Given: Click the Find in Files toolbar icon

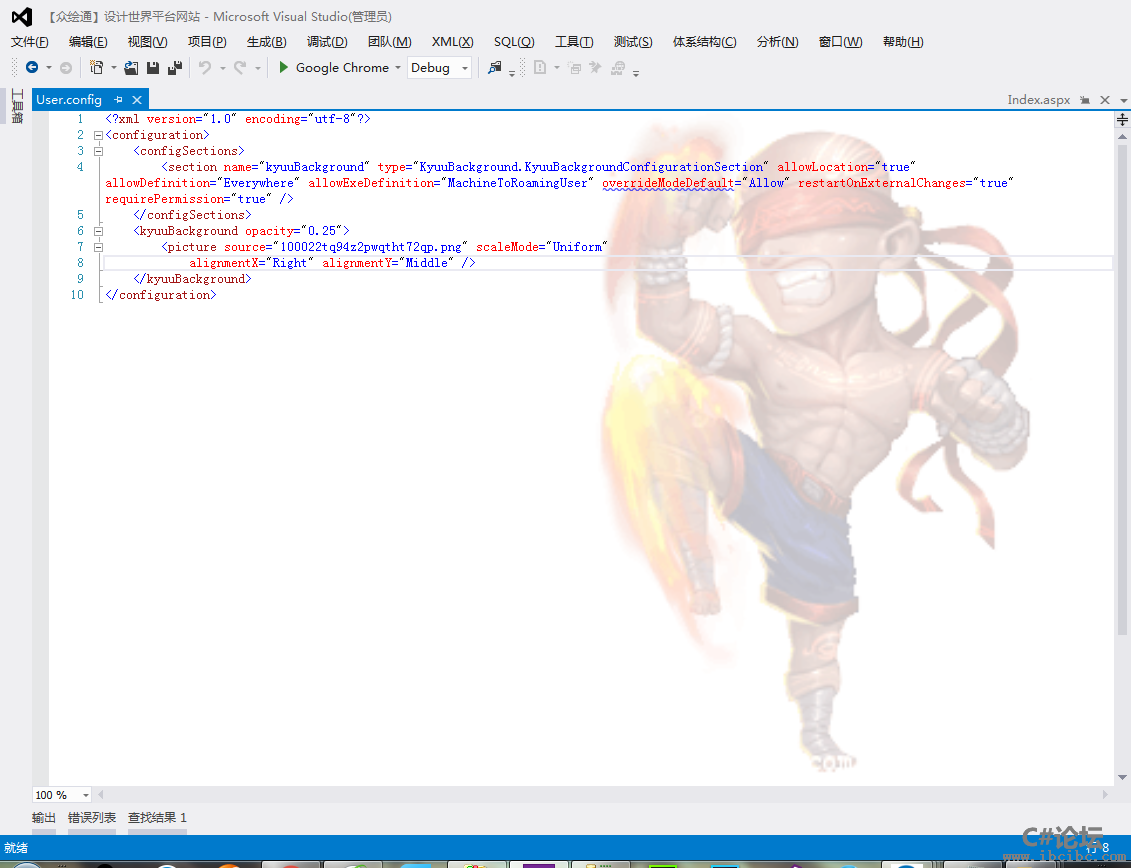Looking at the screenshot, I should (x=495, y=68).
